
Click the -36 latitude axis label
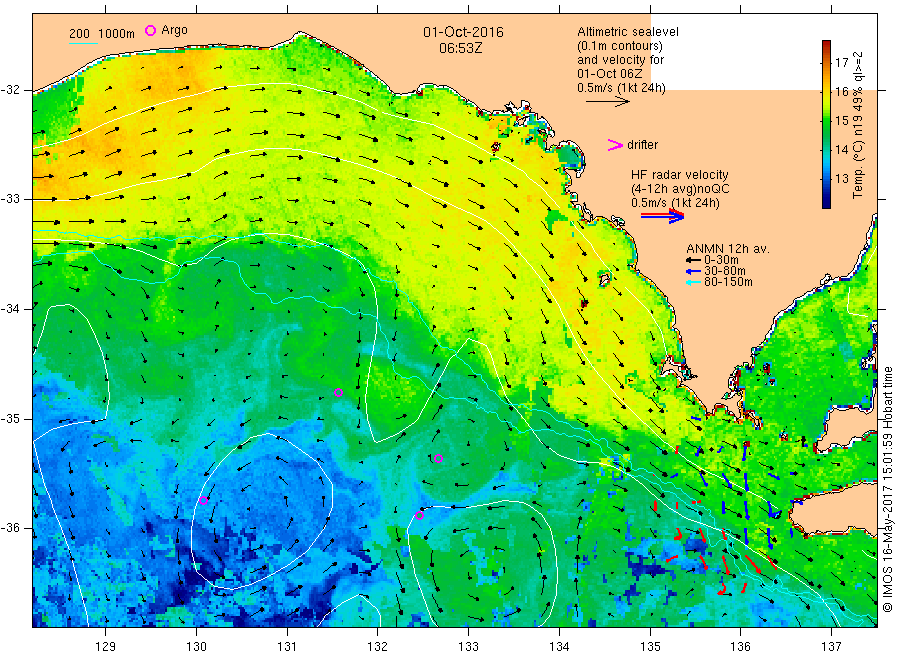(10, 527)
